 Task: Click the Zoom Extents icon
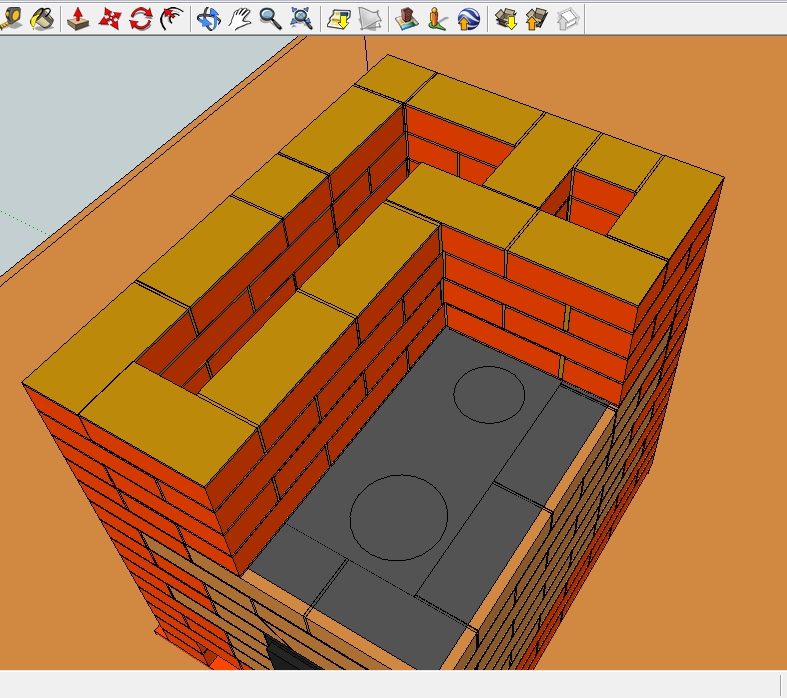click(x=300, y=18)
